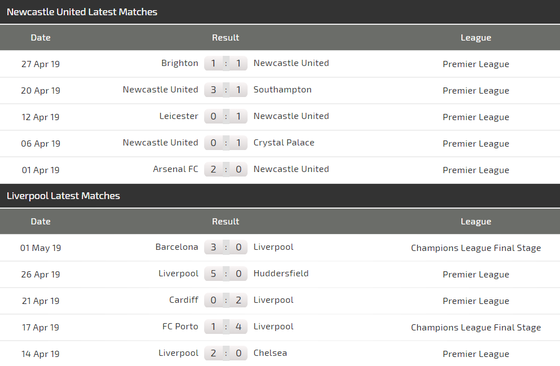Click the Date column header in Newcastle table
This screenshot has width=560, height=366.
(40, 37)
